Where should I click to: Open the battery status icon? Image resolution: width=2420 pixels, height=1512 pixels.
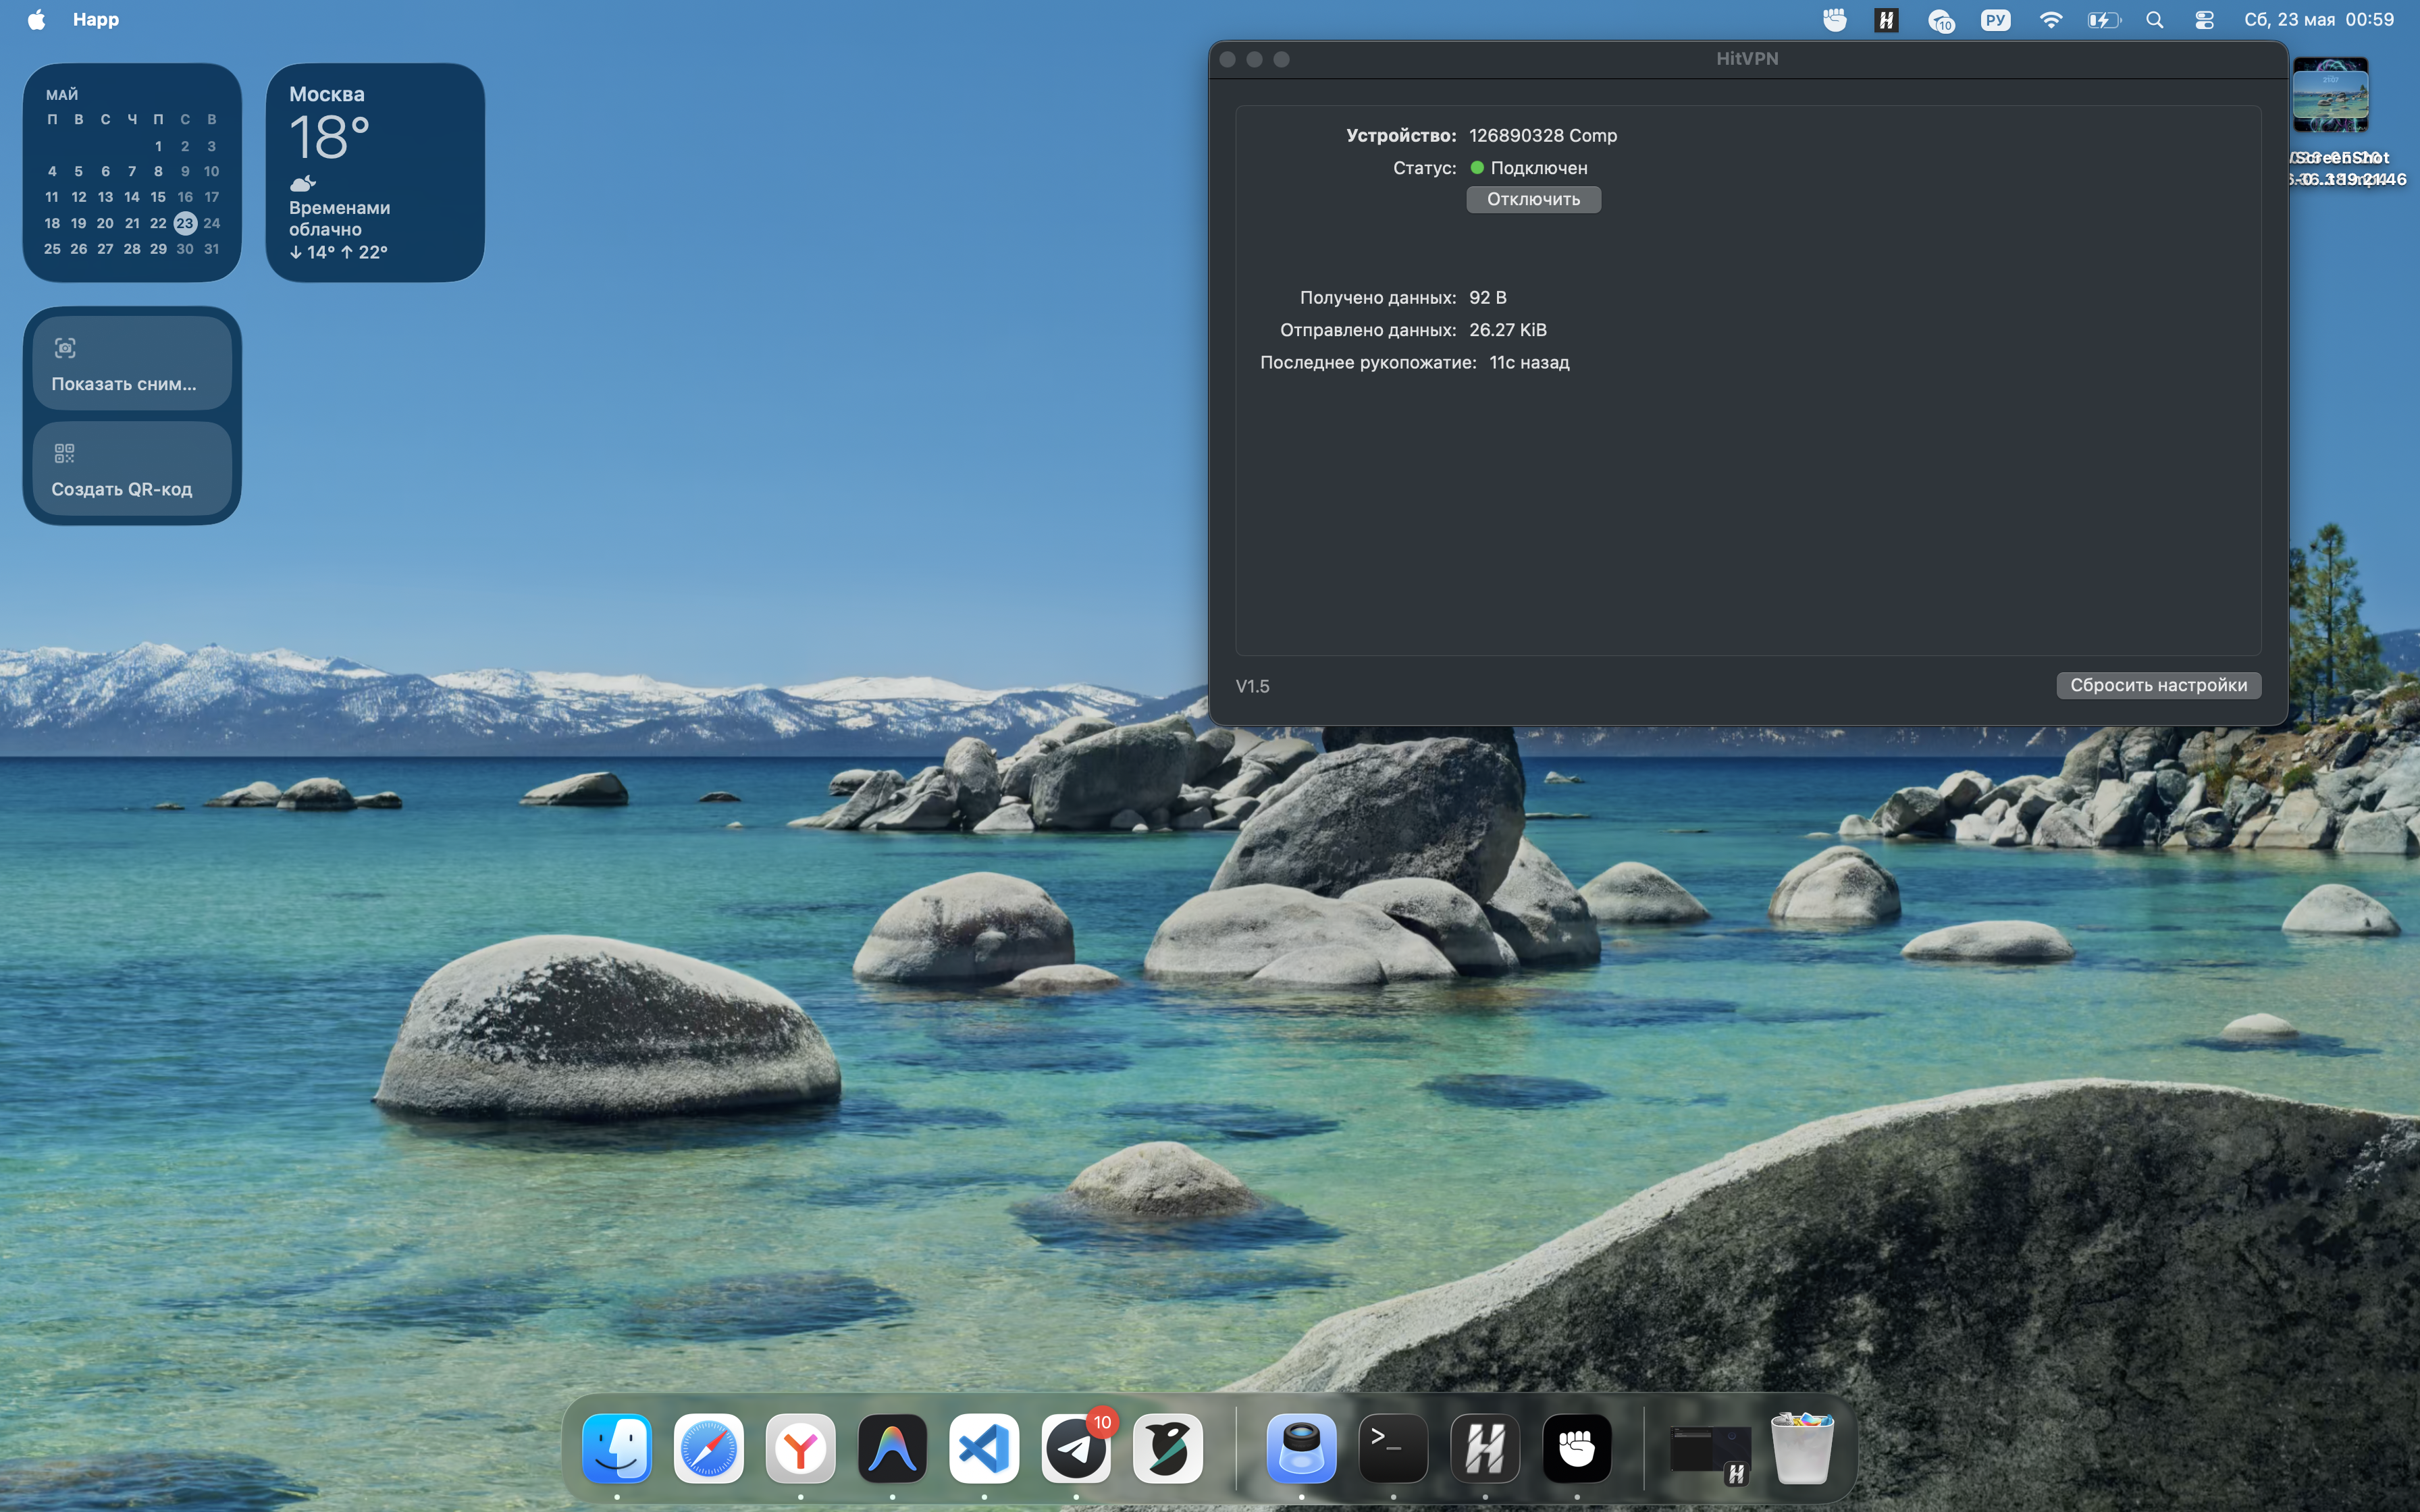point(2103,19)
